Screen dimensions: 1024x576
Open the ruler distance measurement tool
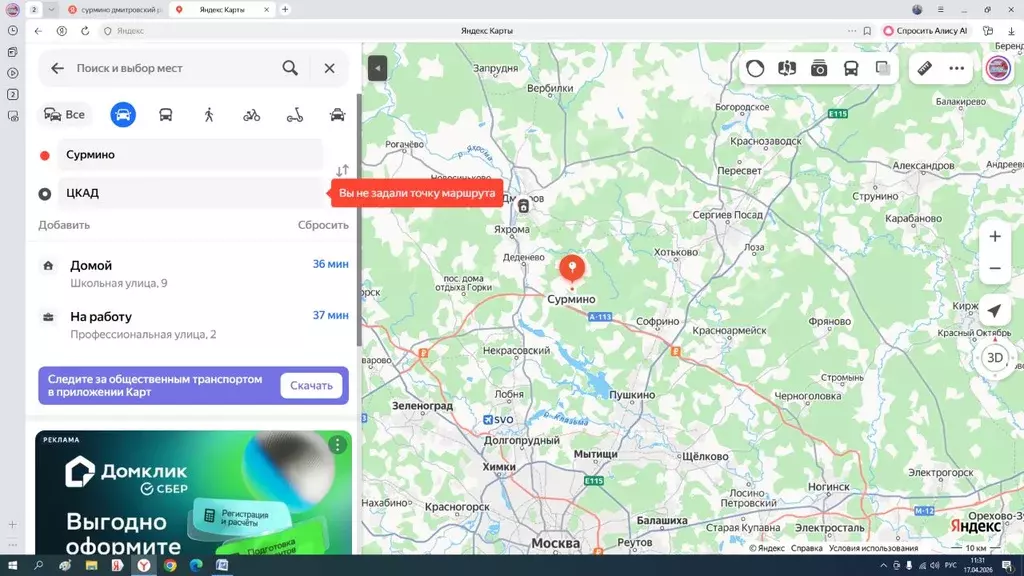pyautogui.click(x=924, y=69)
